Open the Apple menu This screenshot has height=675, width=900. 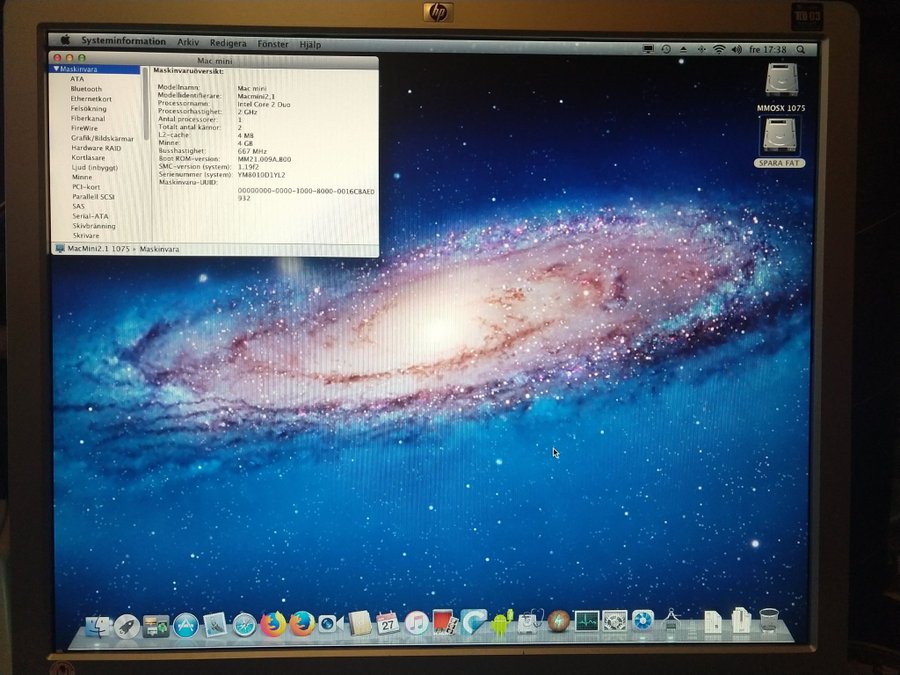click(x=65, y=40)
